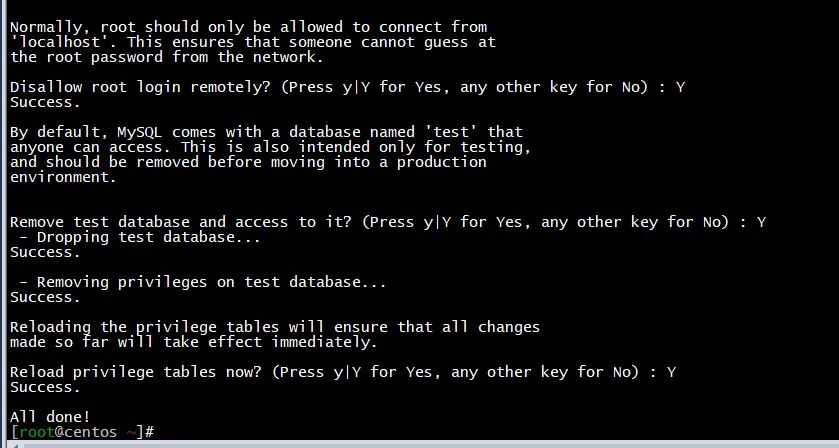Click the word "environment." in the terminal
The width and height of the screenshot is (839, 448).
(63, 177)
